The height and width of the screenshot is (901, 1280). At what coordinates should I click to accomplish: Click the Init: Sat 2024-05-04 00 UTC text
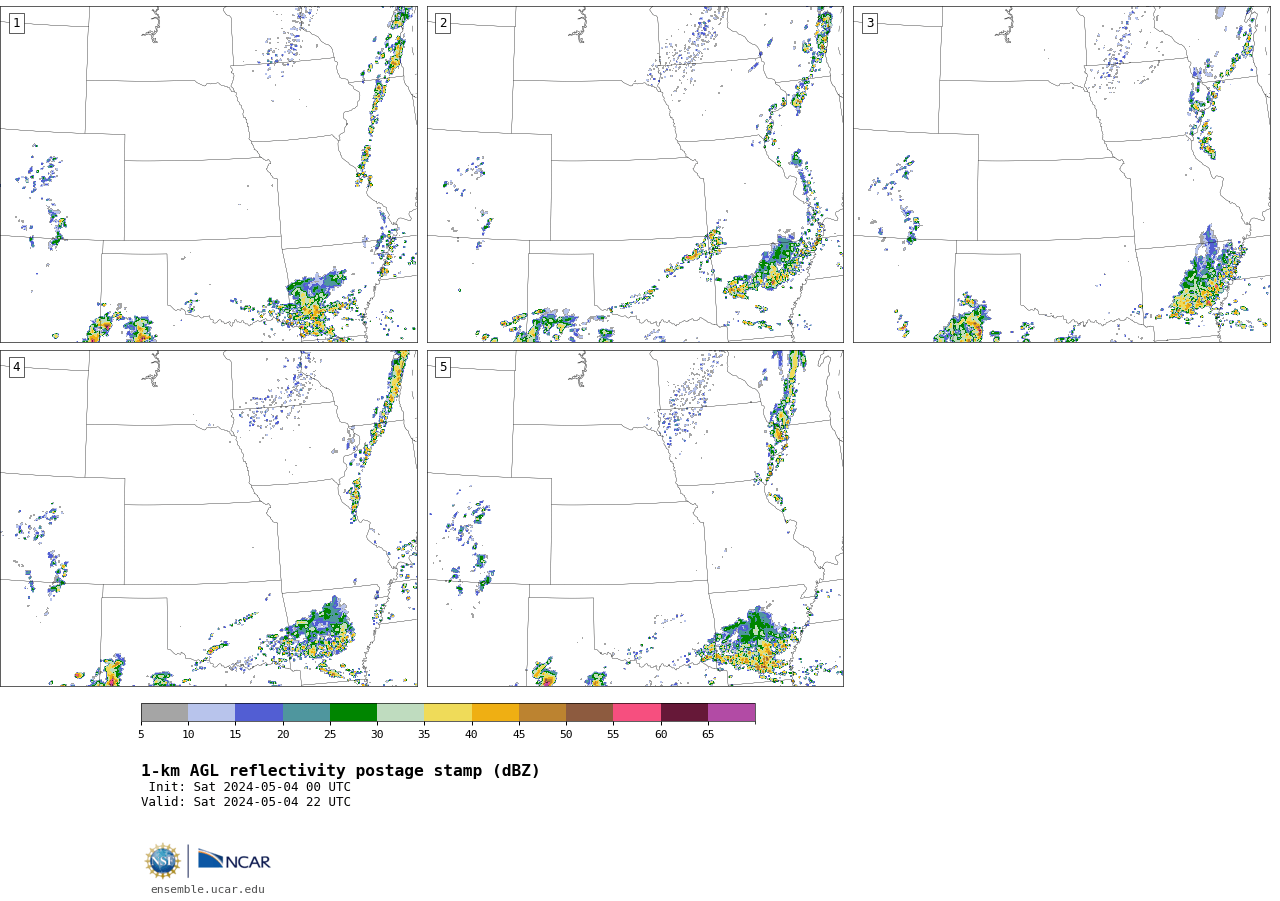250,787
